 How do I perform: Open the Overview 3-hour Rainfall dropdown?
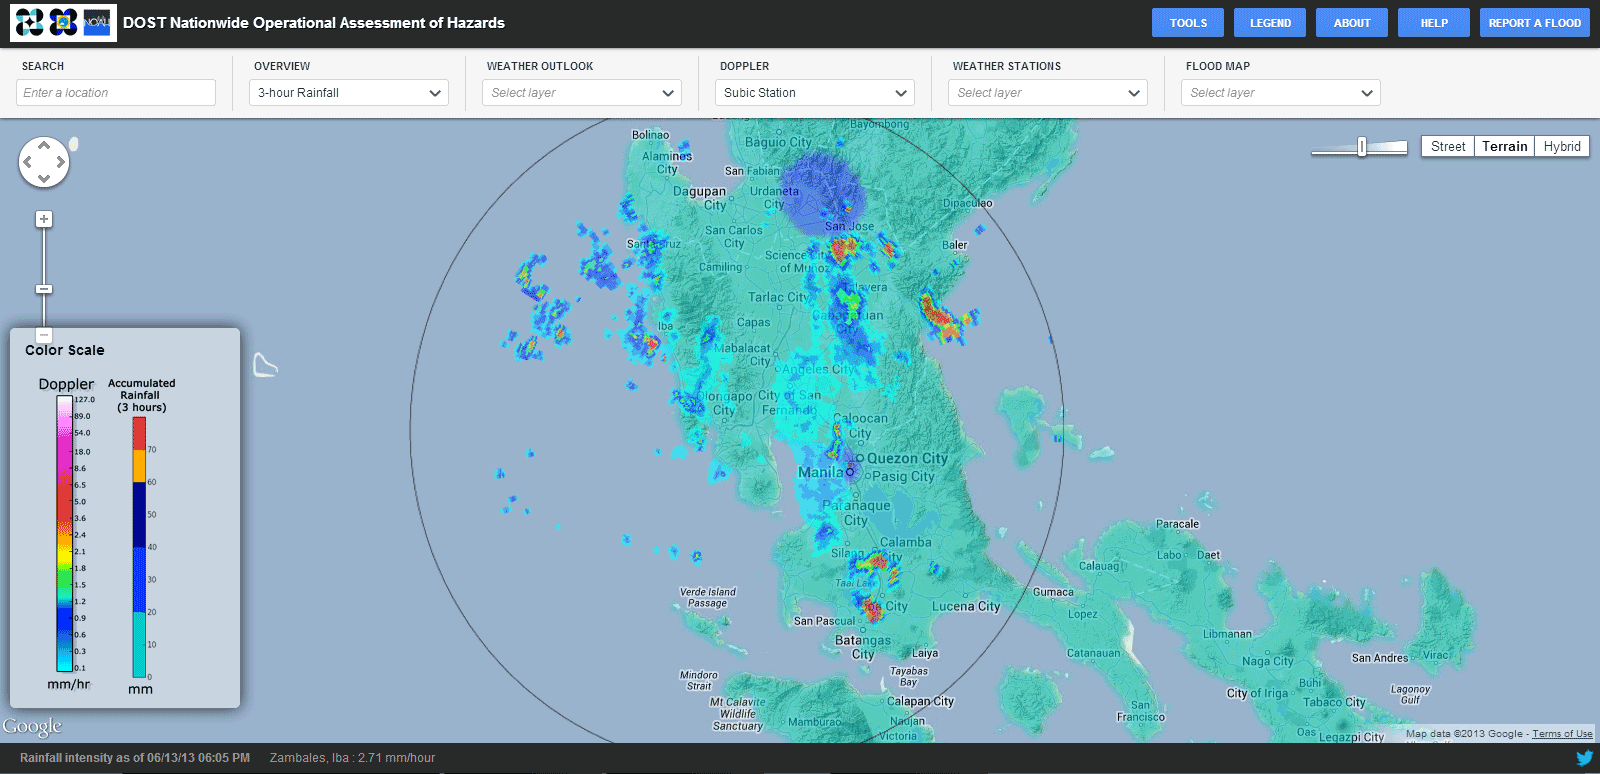point(349,93)
